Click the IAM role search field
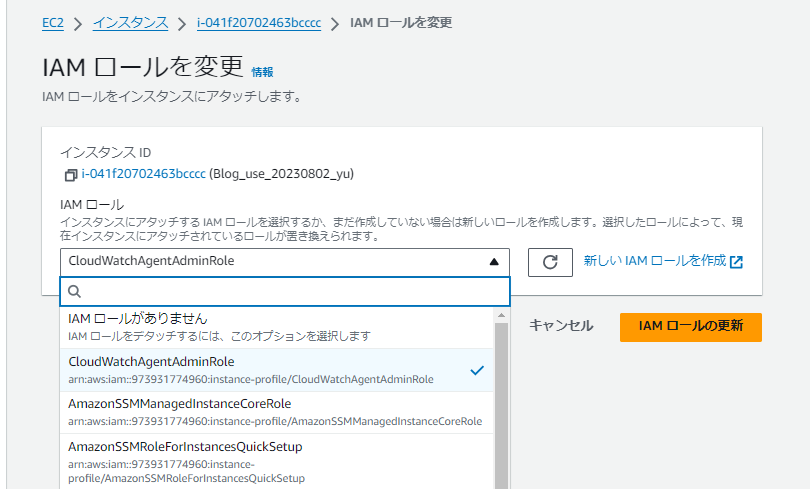This screenshot has width=810, height=489. [x=285, y=292]
